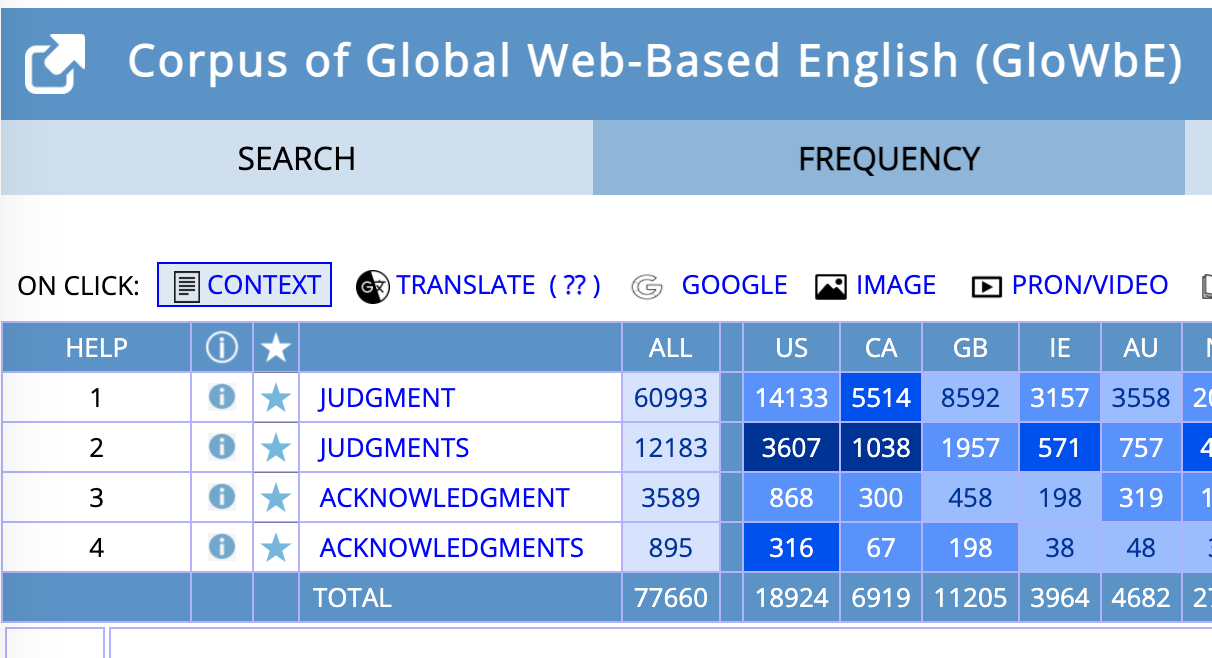This screenshot has width=1212, height=658.
Task: Click the CA column header
Action: (881, 347)
